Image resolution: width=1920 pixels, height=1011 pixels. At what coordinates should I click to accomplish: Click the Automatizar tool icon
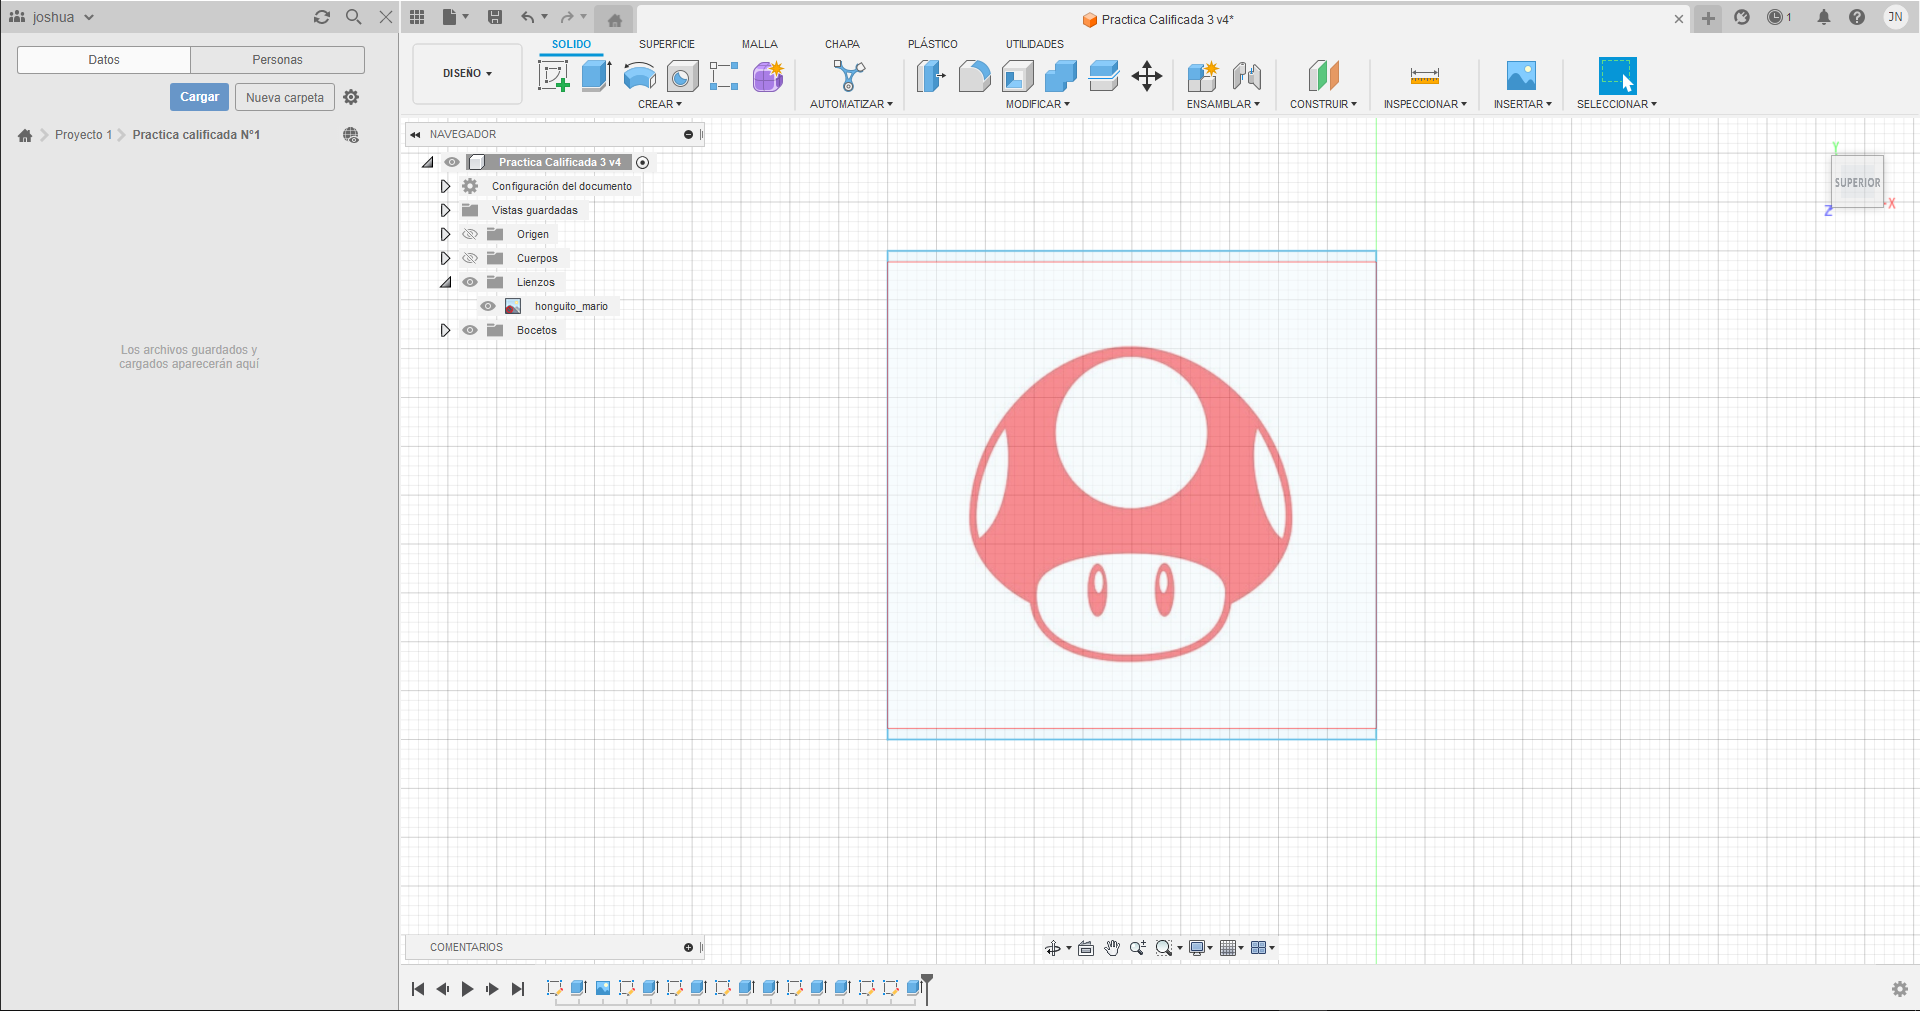pos(849,76)
